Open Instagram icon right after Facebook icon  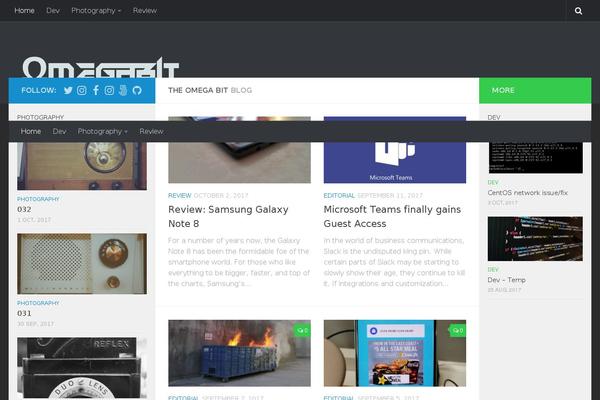point(109,90)
